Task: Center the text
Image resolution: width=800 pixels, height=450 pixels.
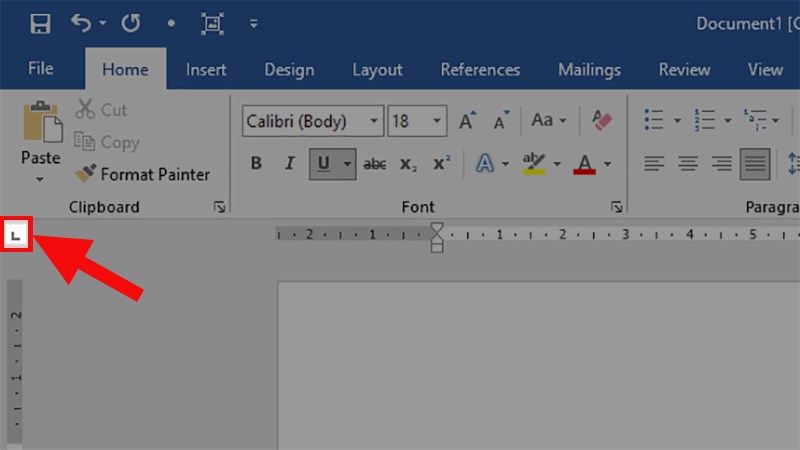Action: point(688,163)
